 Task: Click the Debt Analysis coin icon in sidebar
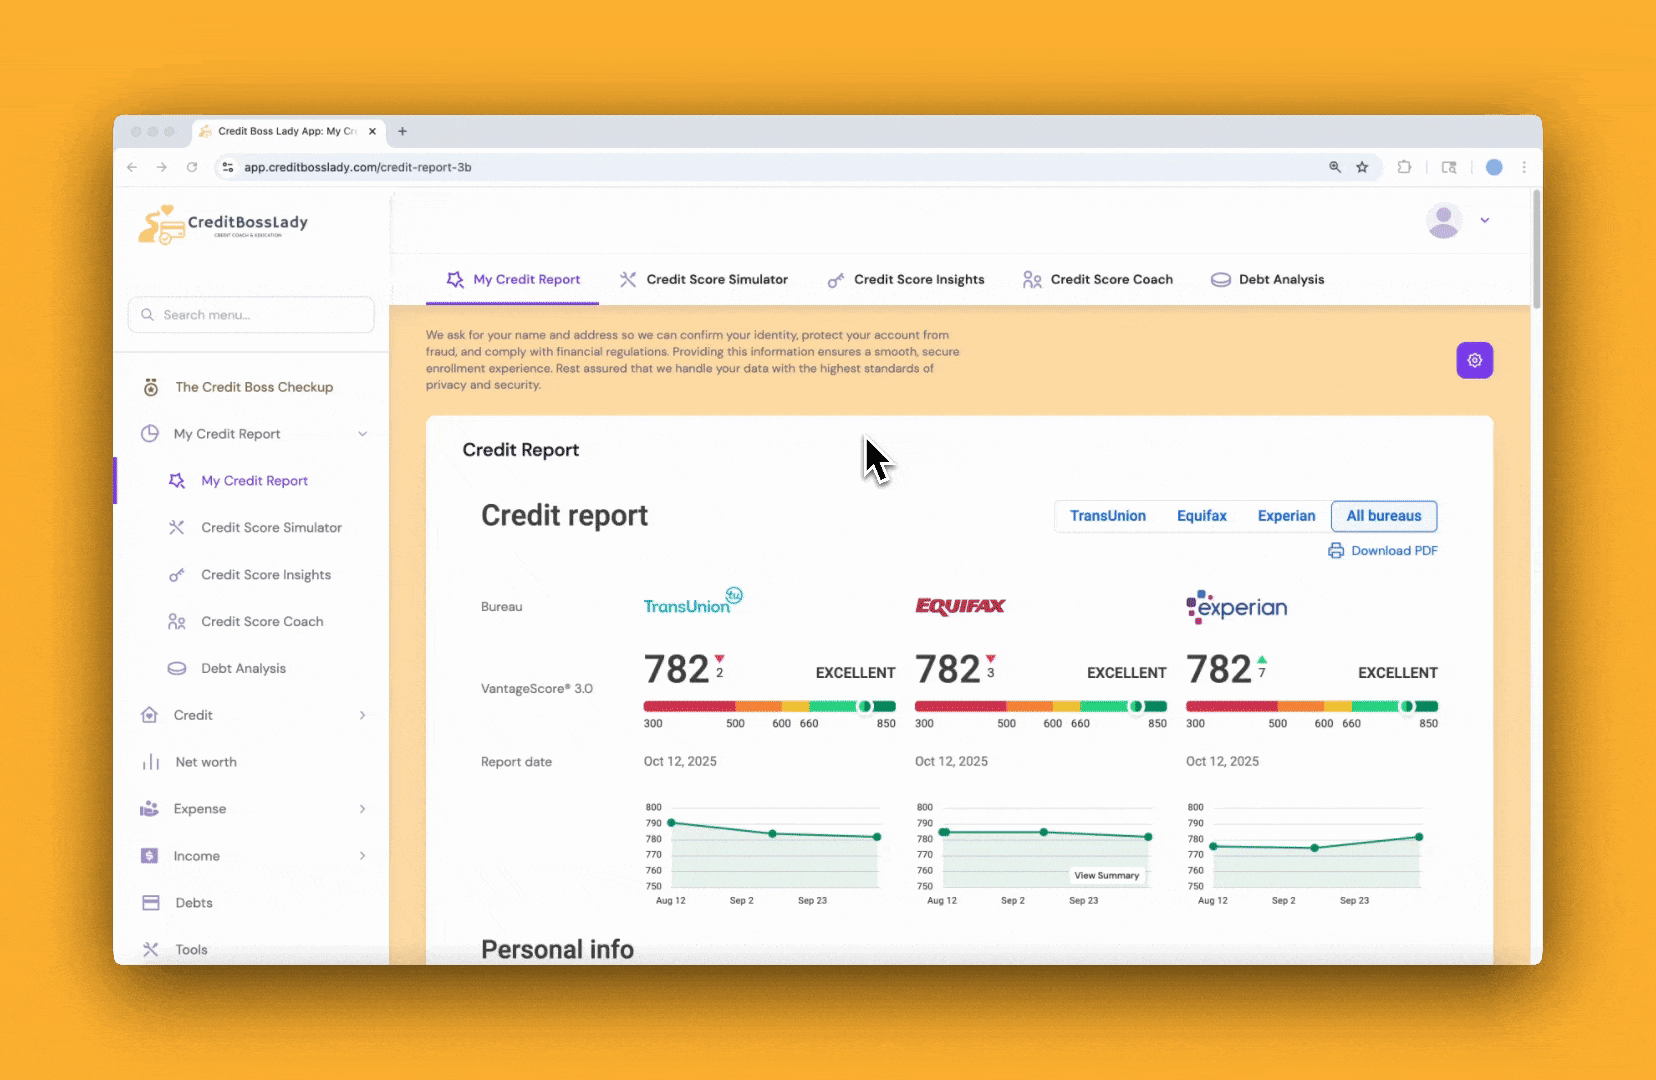177,668
